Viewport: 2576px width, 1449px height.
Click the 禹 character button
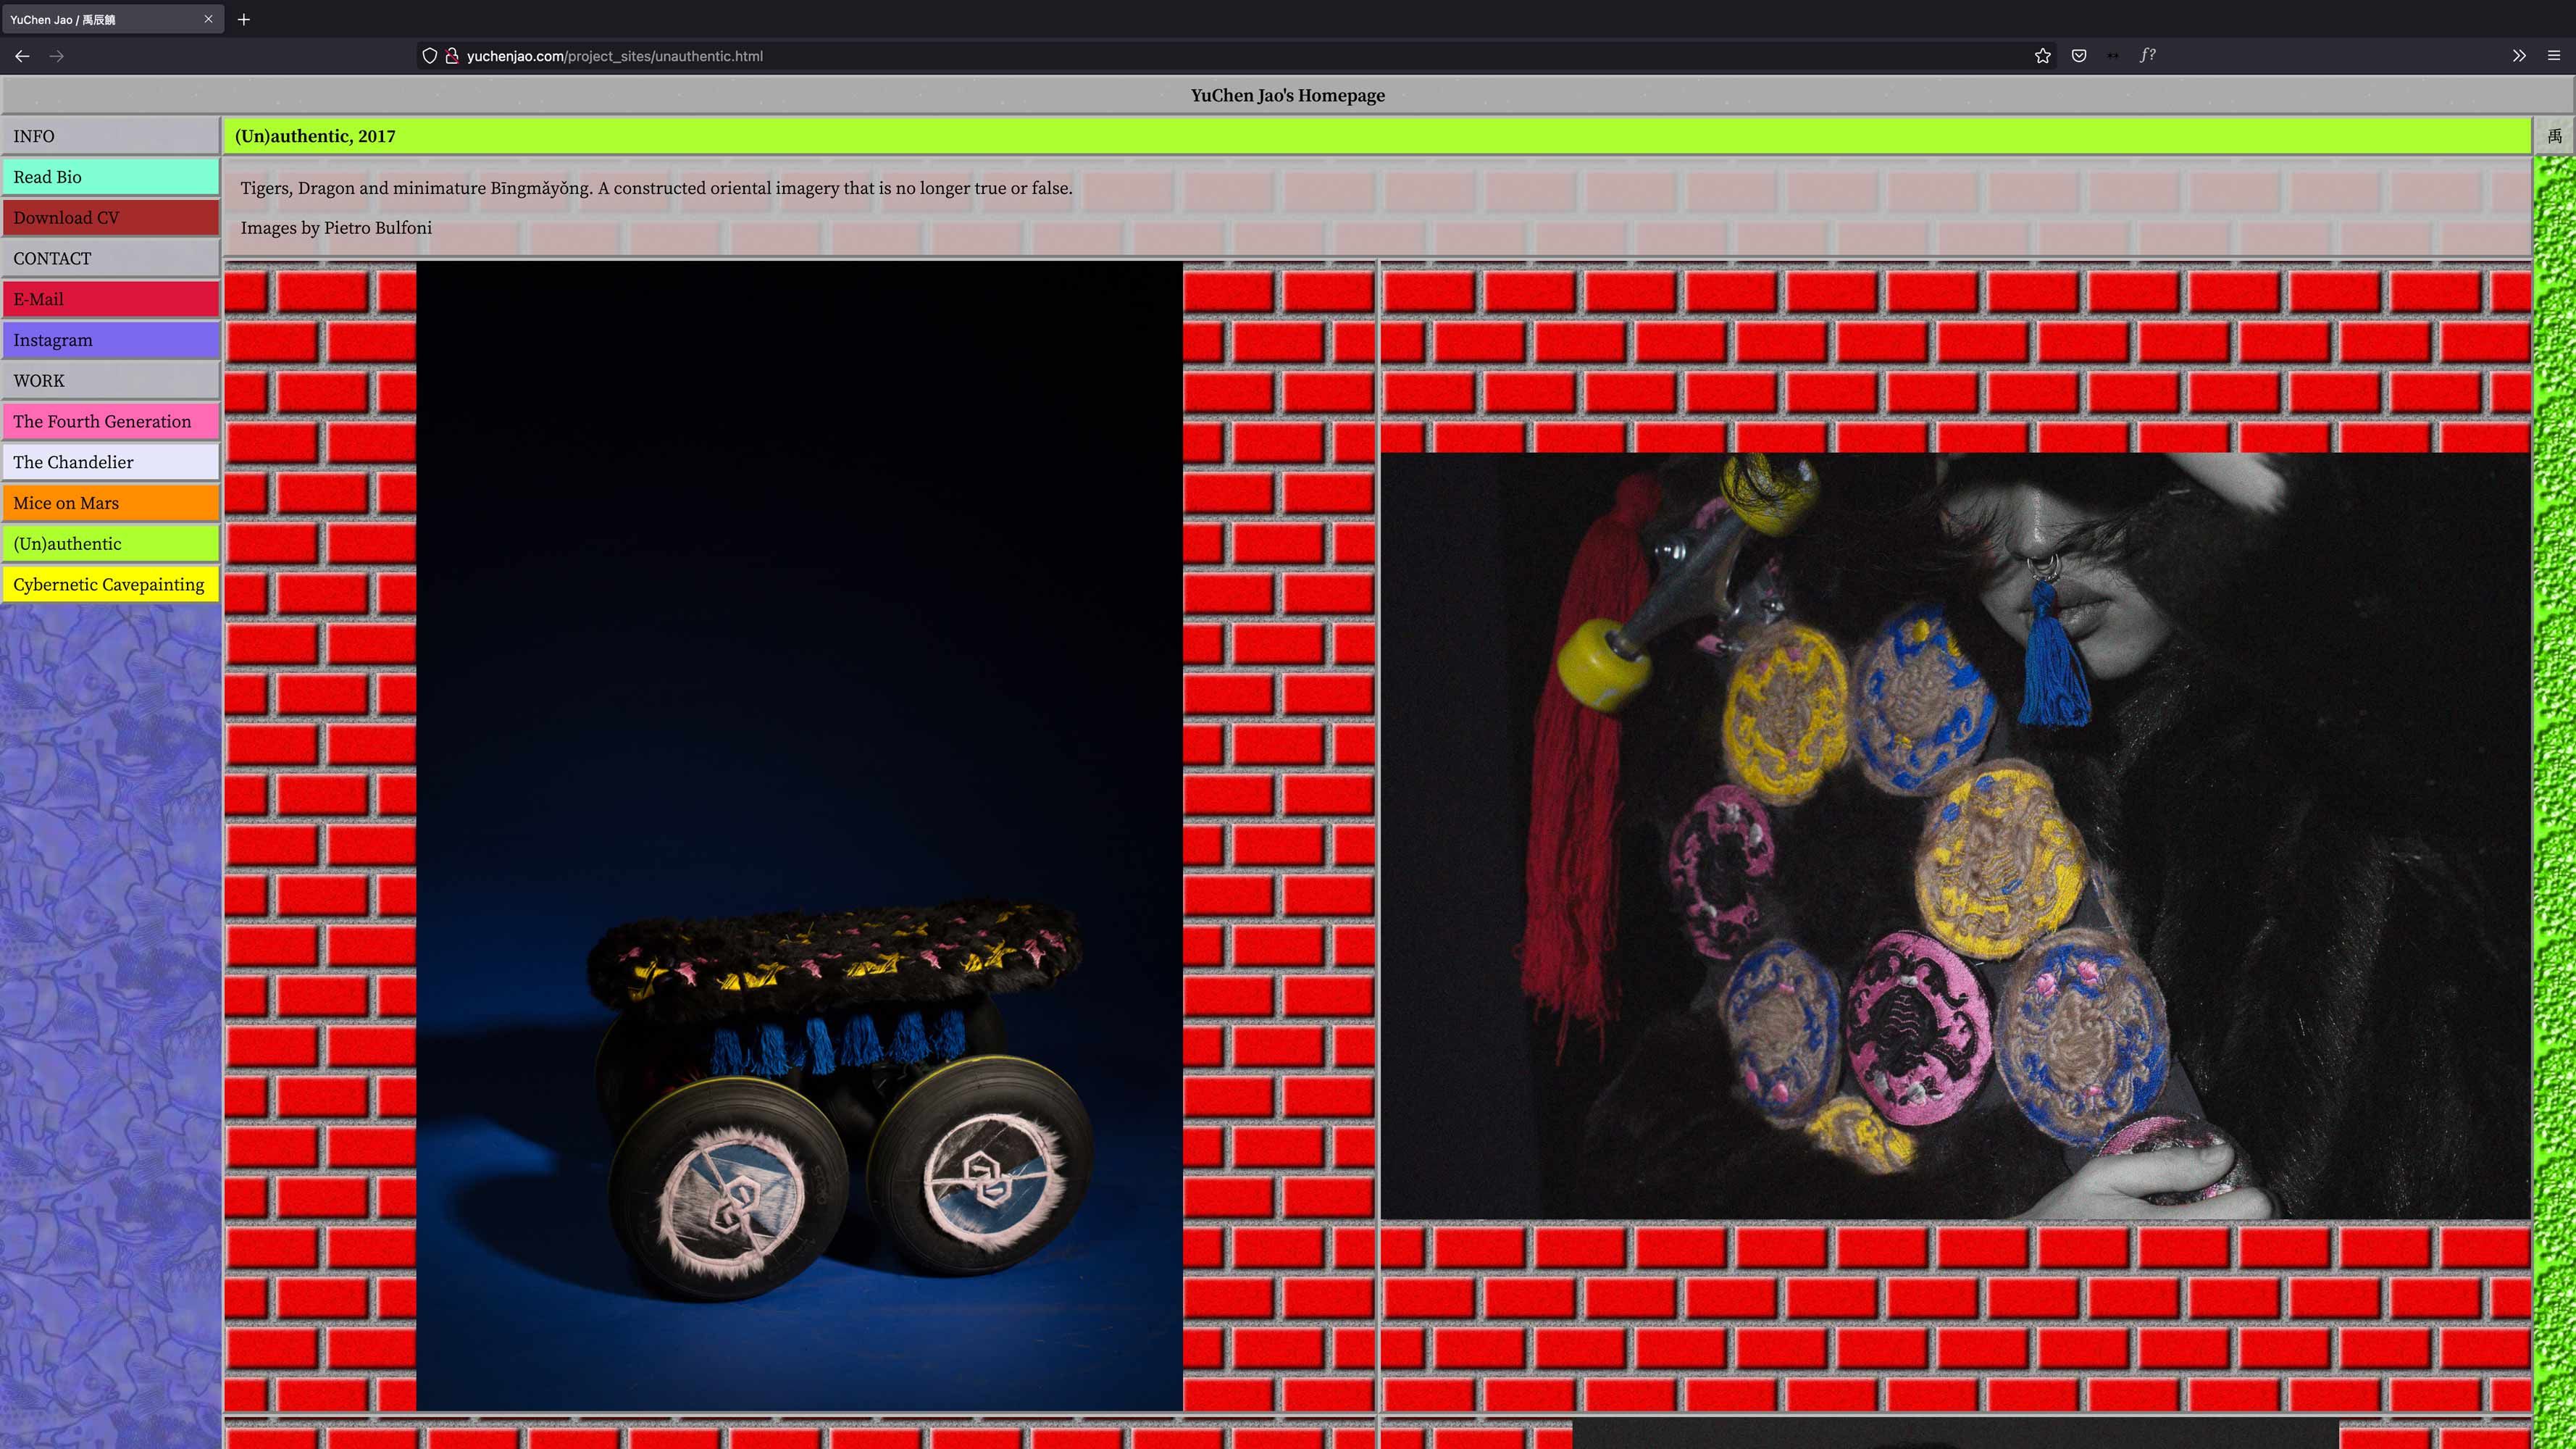pos(2554,136)
